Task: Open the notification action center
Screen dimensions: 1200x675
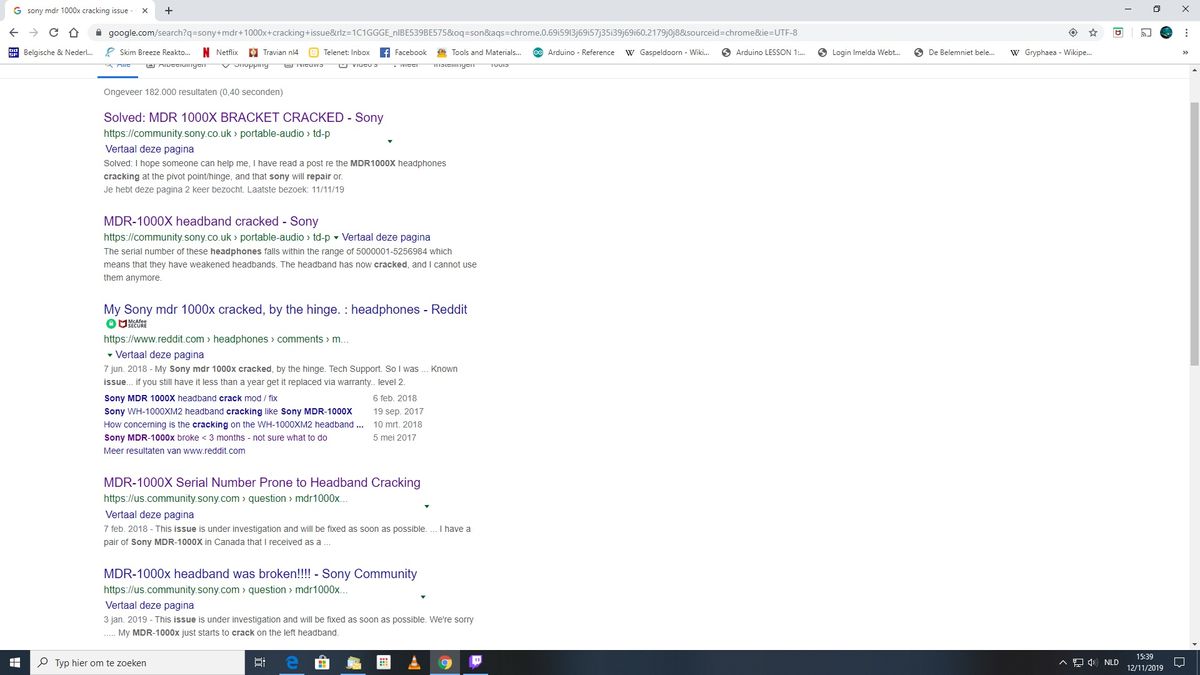Action: [x=1180, y=662]
